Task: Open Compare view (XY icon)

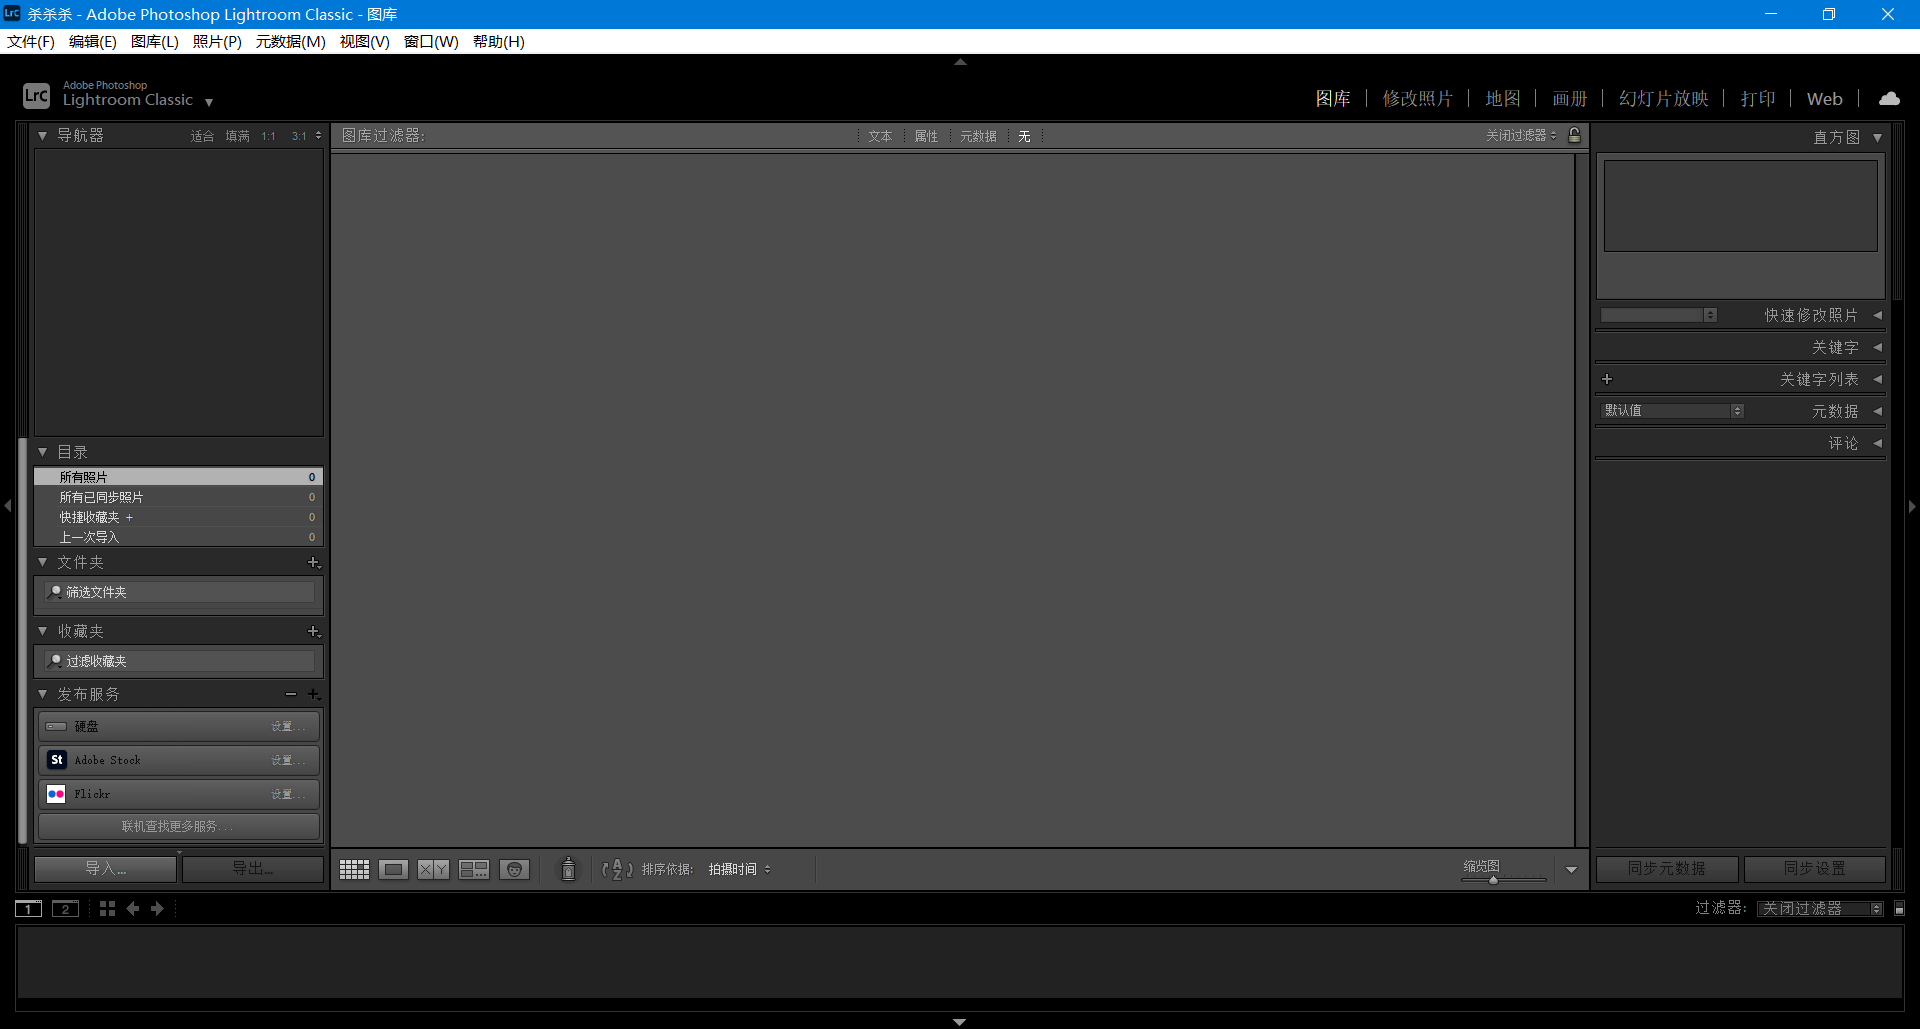Action: [x=433, y=869]
